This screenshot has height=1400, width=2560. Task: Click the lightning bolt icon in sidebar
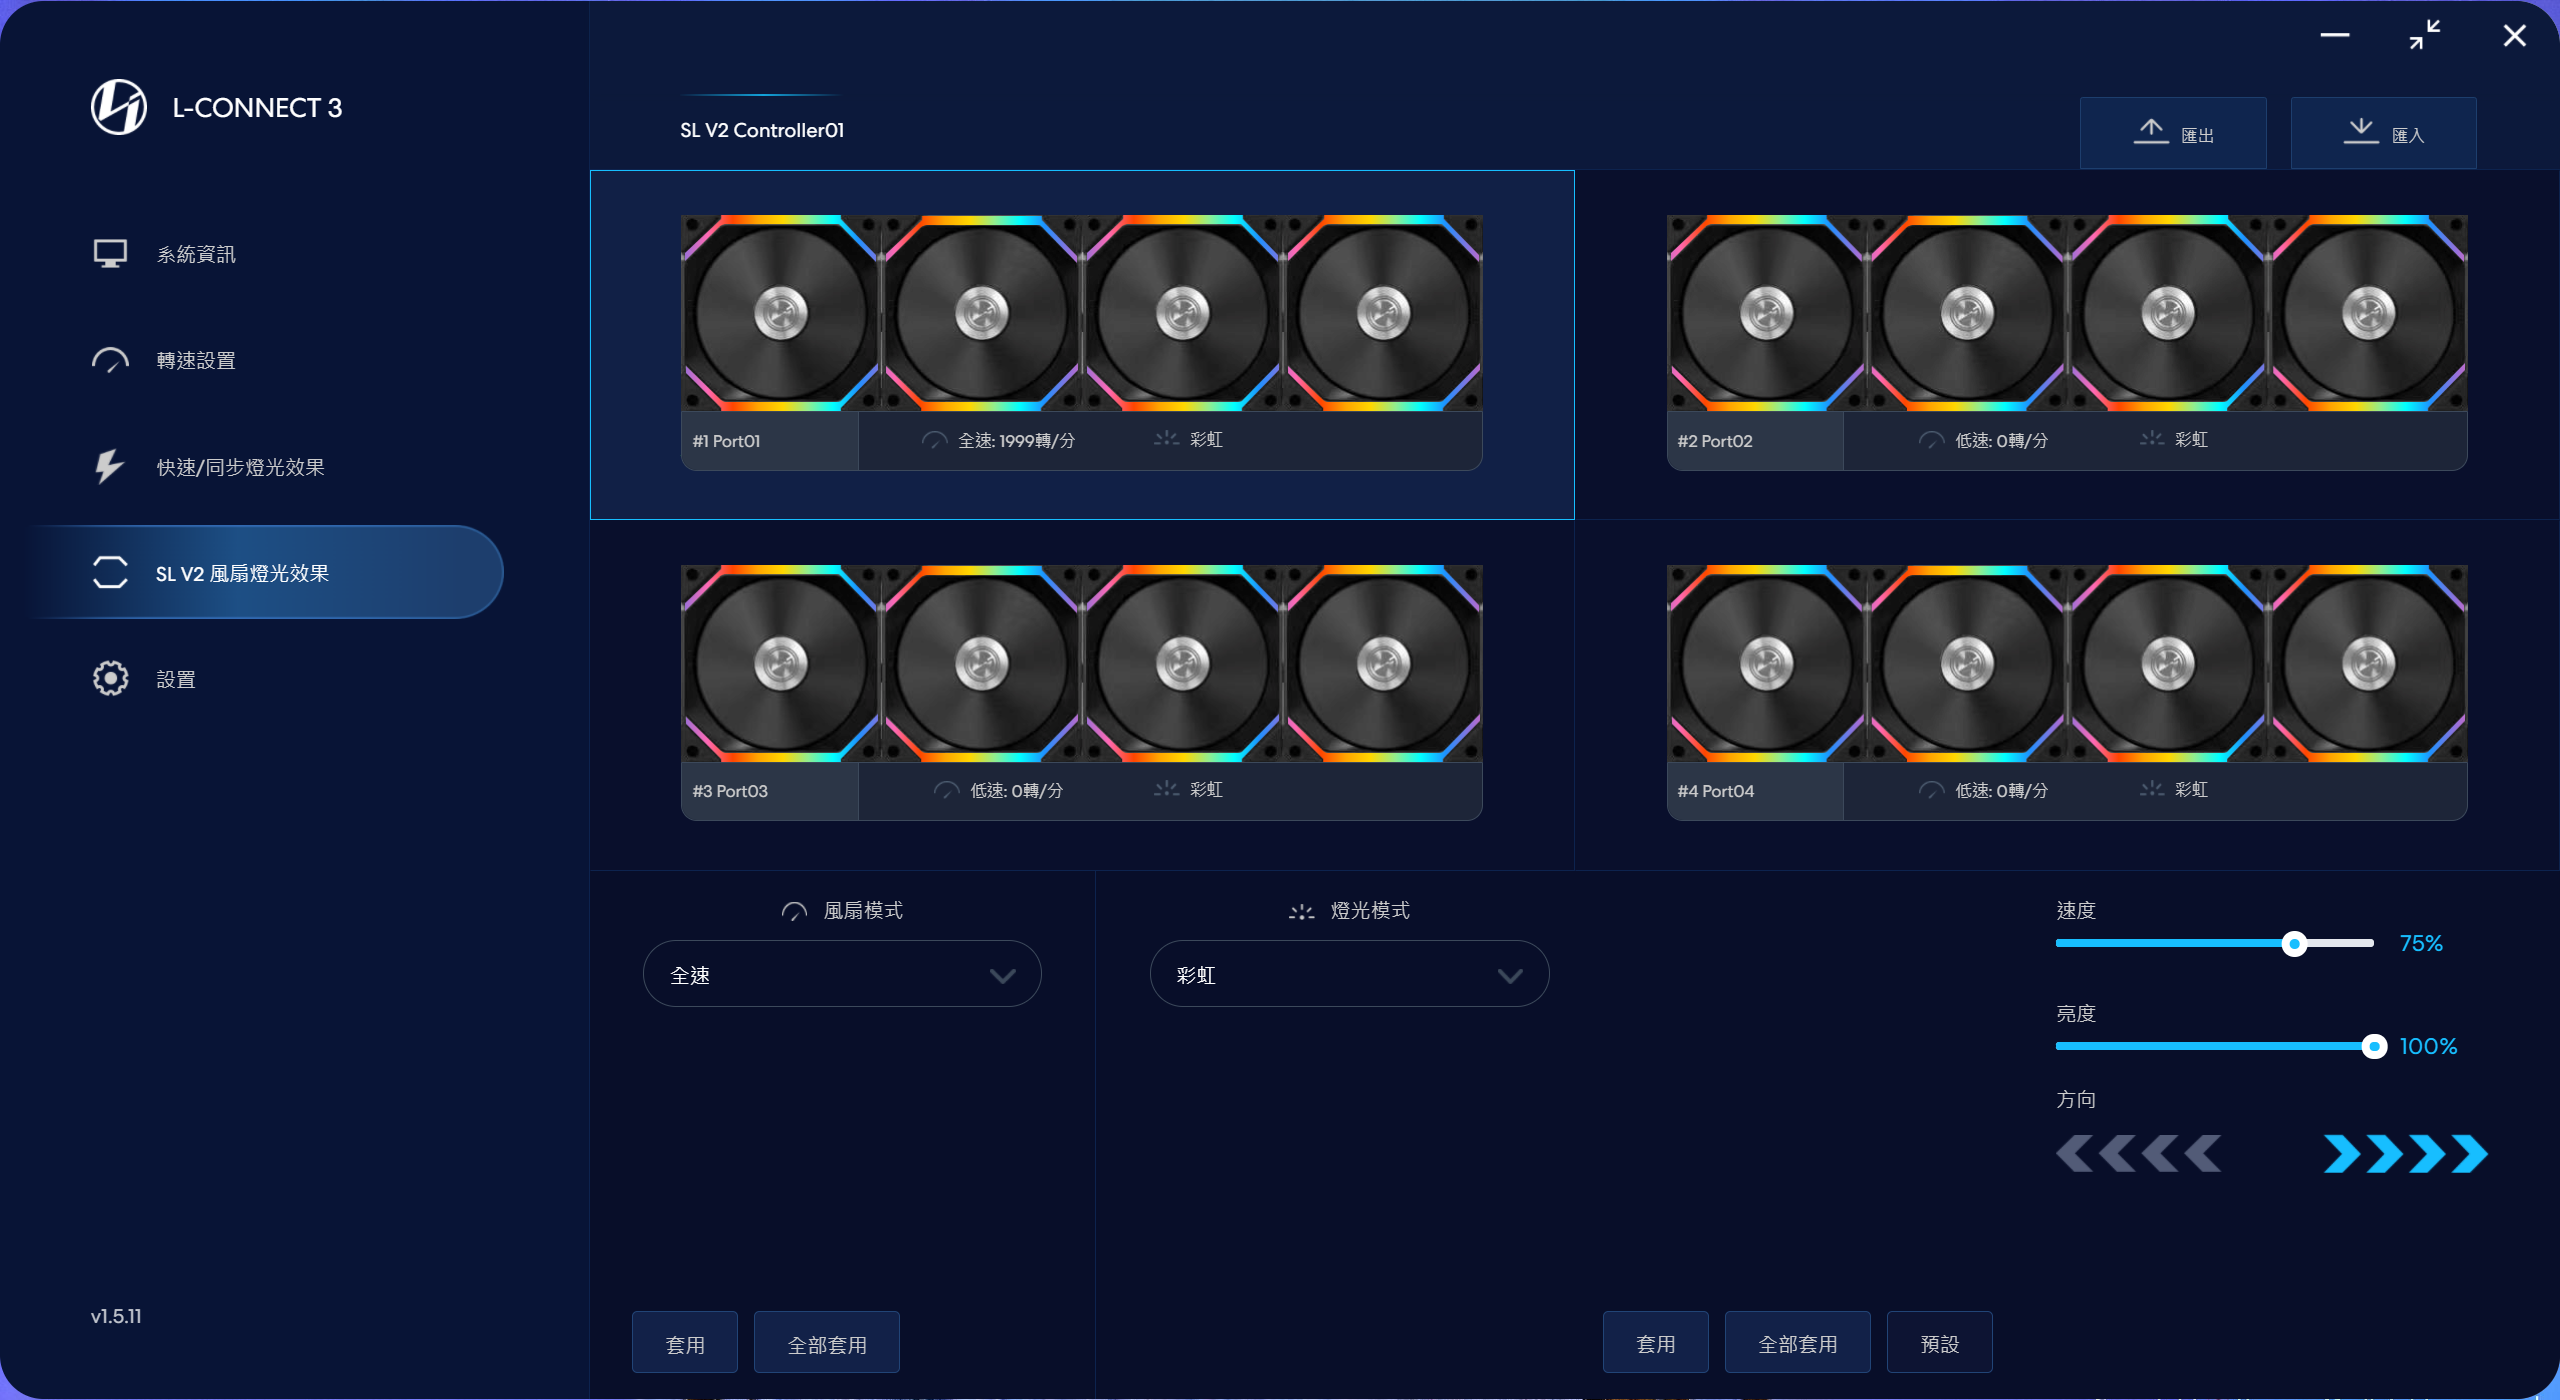(x=109, y=466)
